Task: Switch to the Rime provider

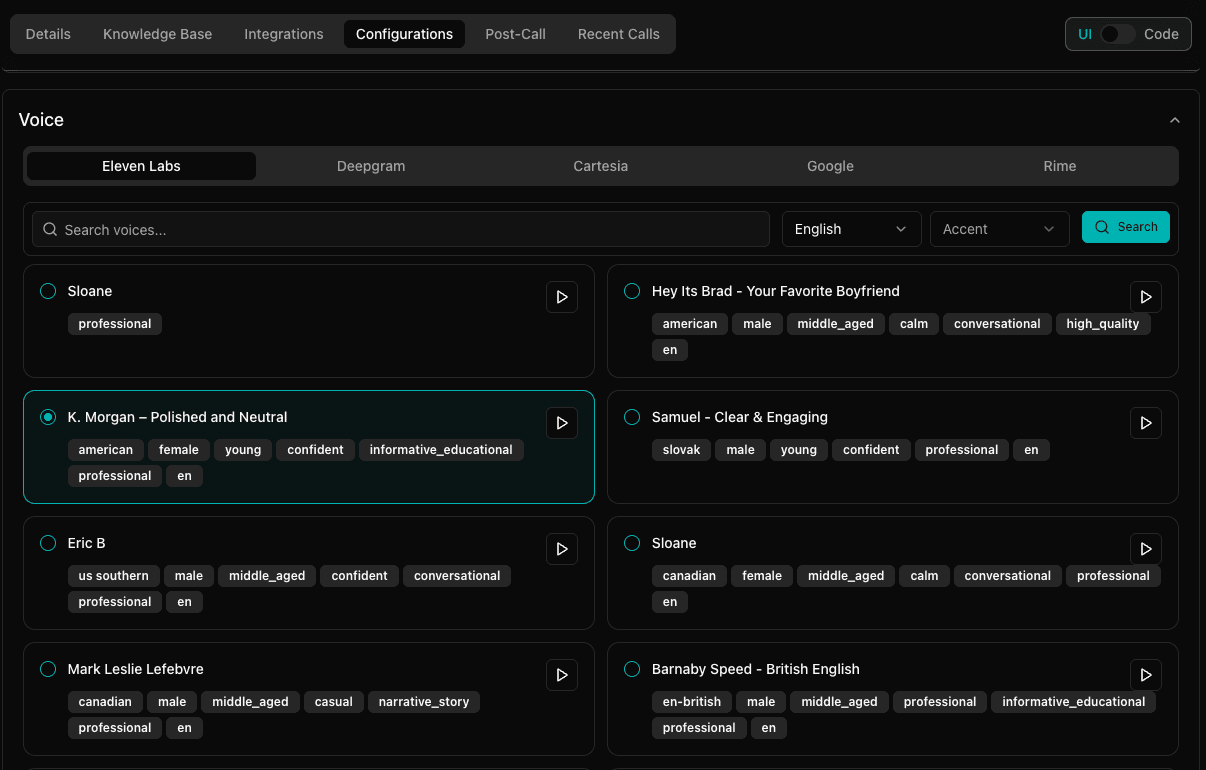Action: click(1059, 166)
